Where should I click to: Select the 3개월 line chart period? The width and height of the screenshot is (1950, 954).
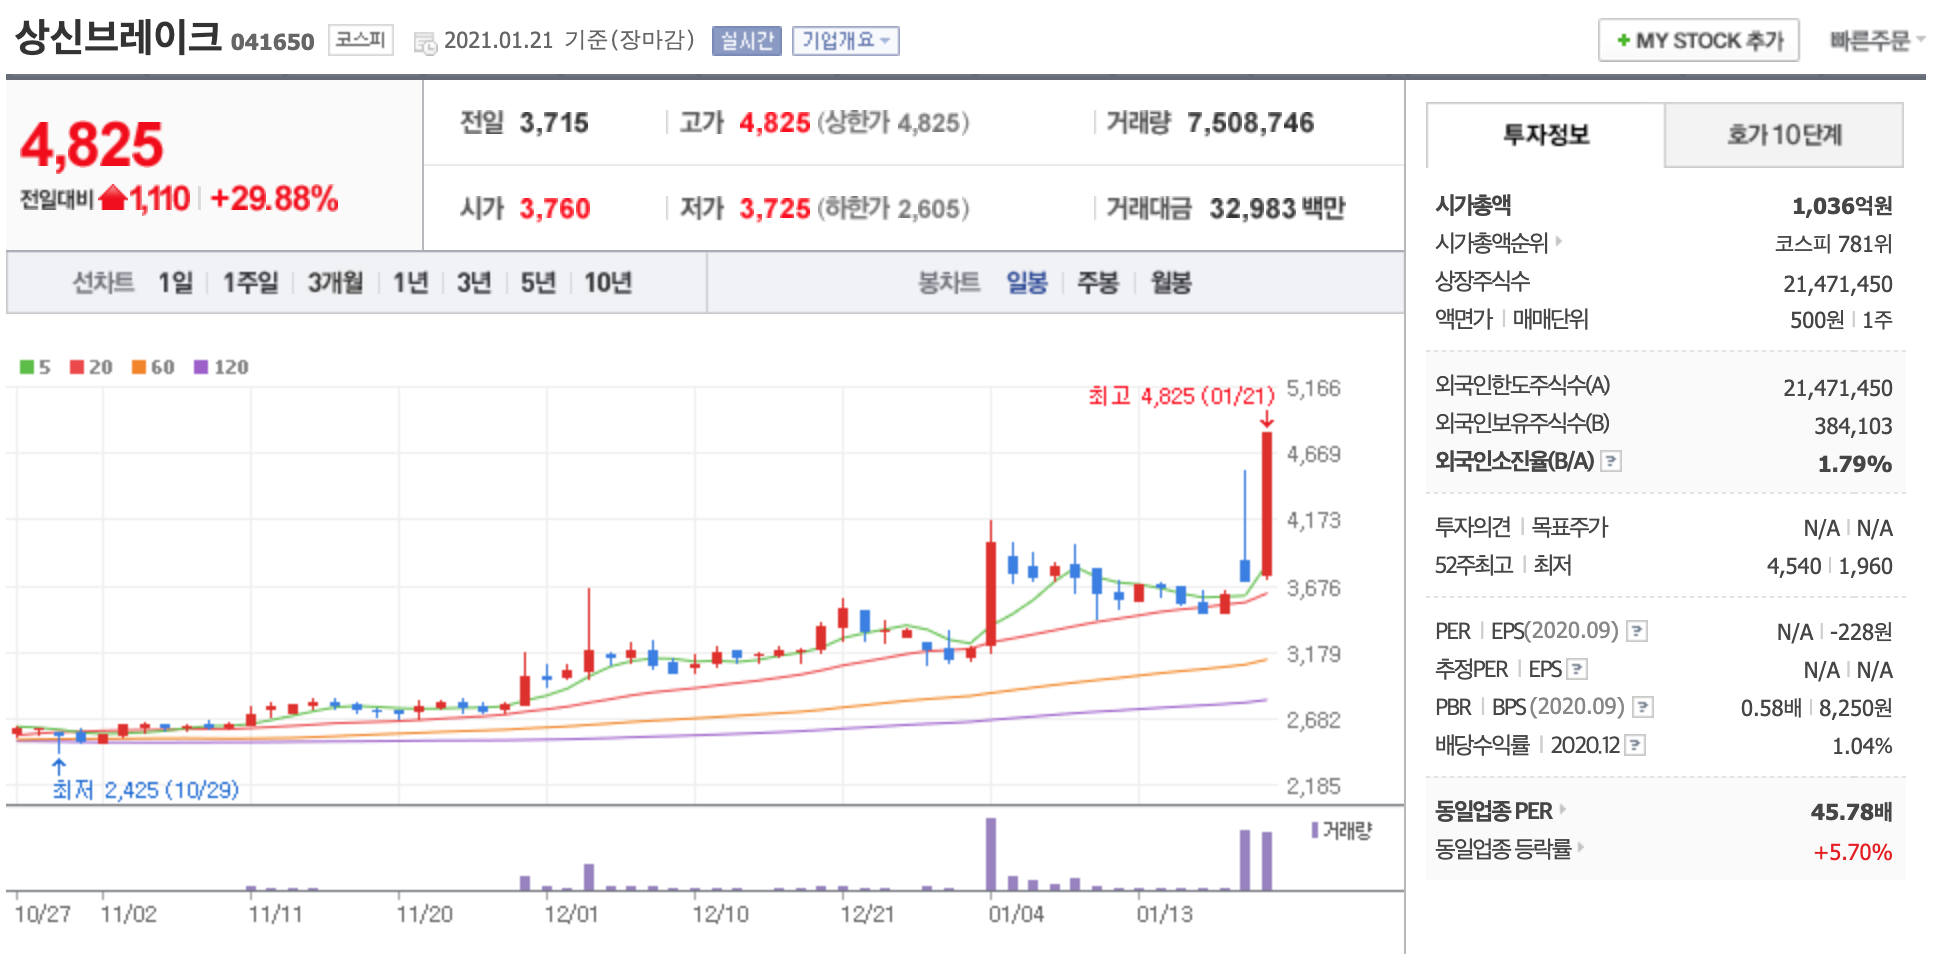pos(335,282)
